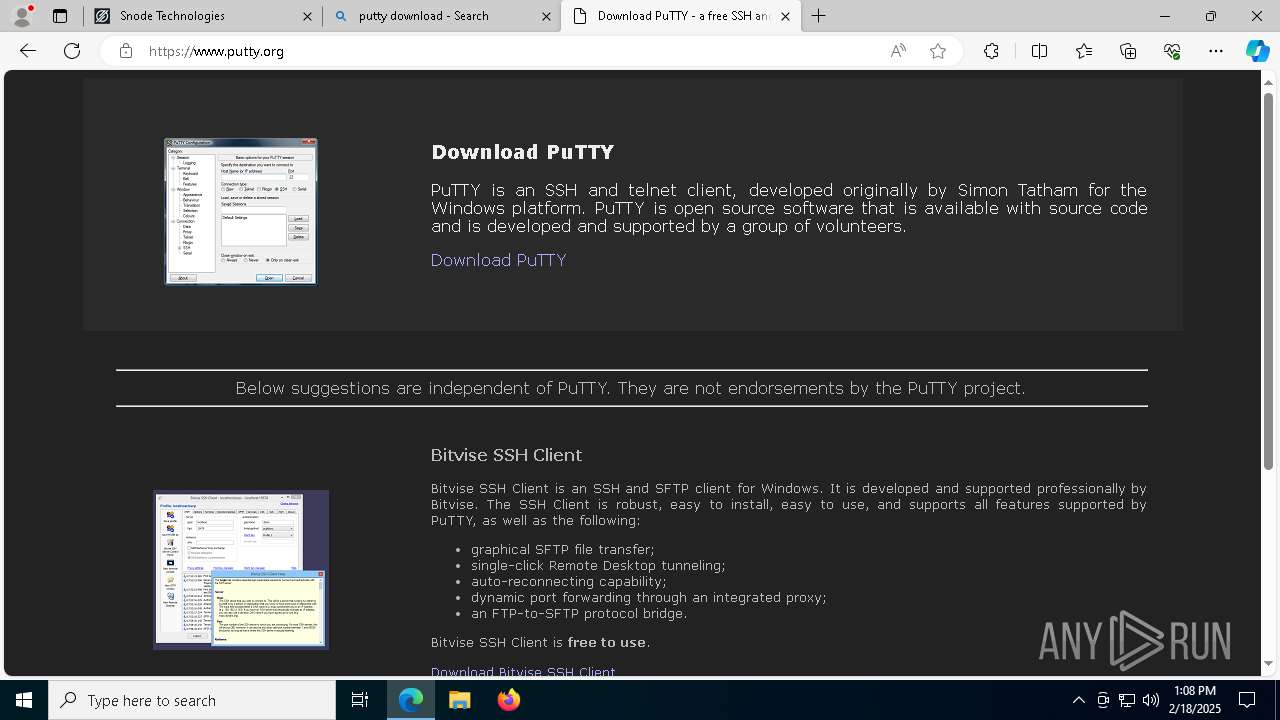The image size is (1280, 720).
Task: Launch Firefox from the taskbar
Action: pos(509,700)
